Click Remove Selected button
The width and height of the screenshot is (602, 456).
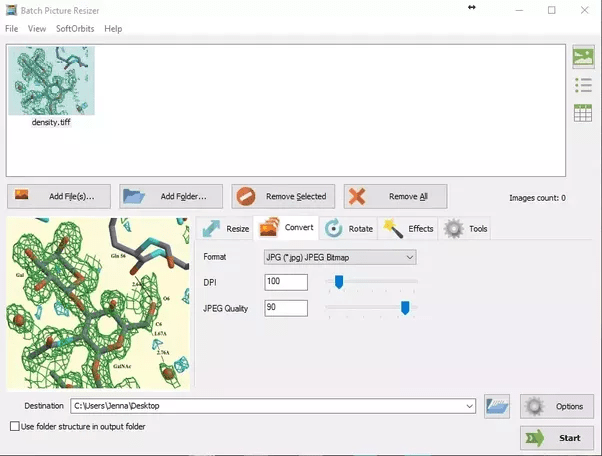283,197
